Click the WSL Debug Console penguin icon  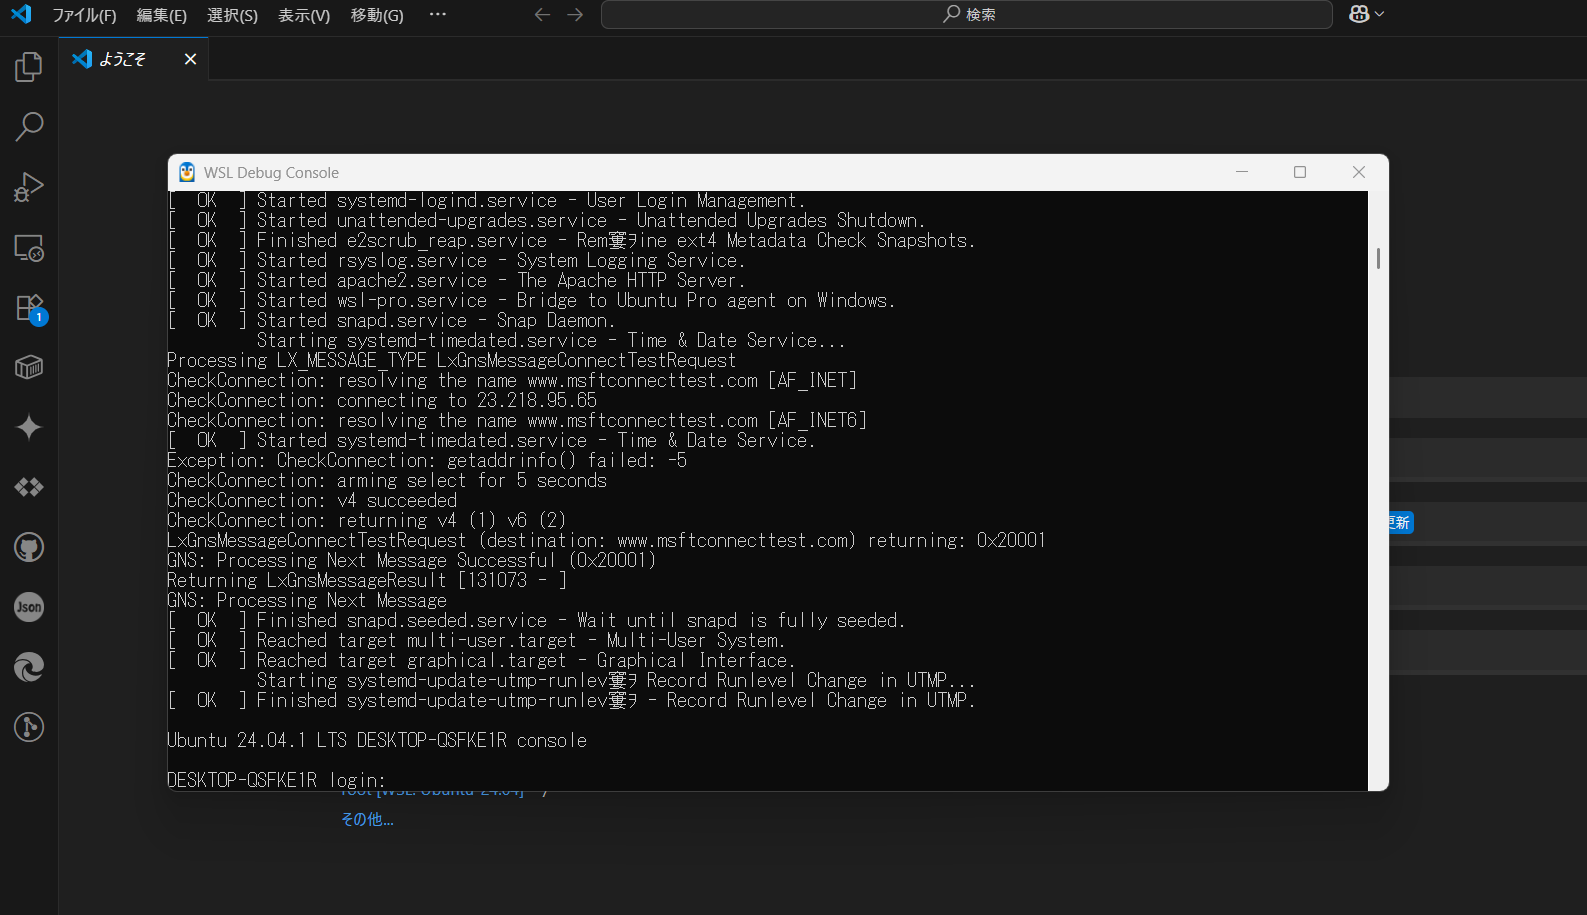point(187,172)
